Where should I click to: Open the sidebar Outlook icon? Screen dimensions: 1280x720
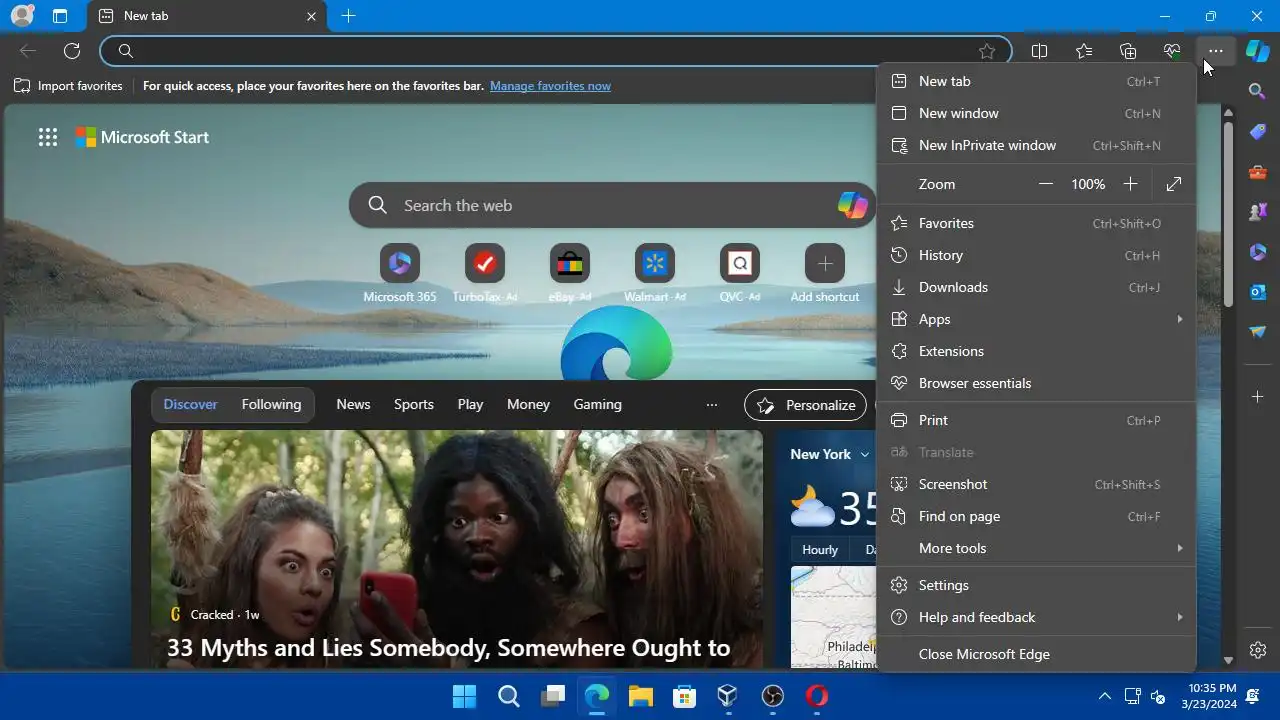click(1258, 292)
